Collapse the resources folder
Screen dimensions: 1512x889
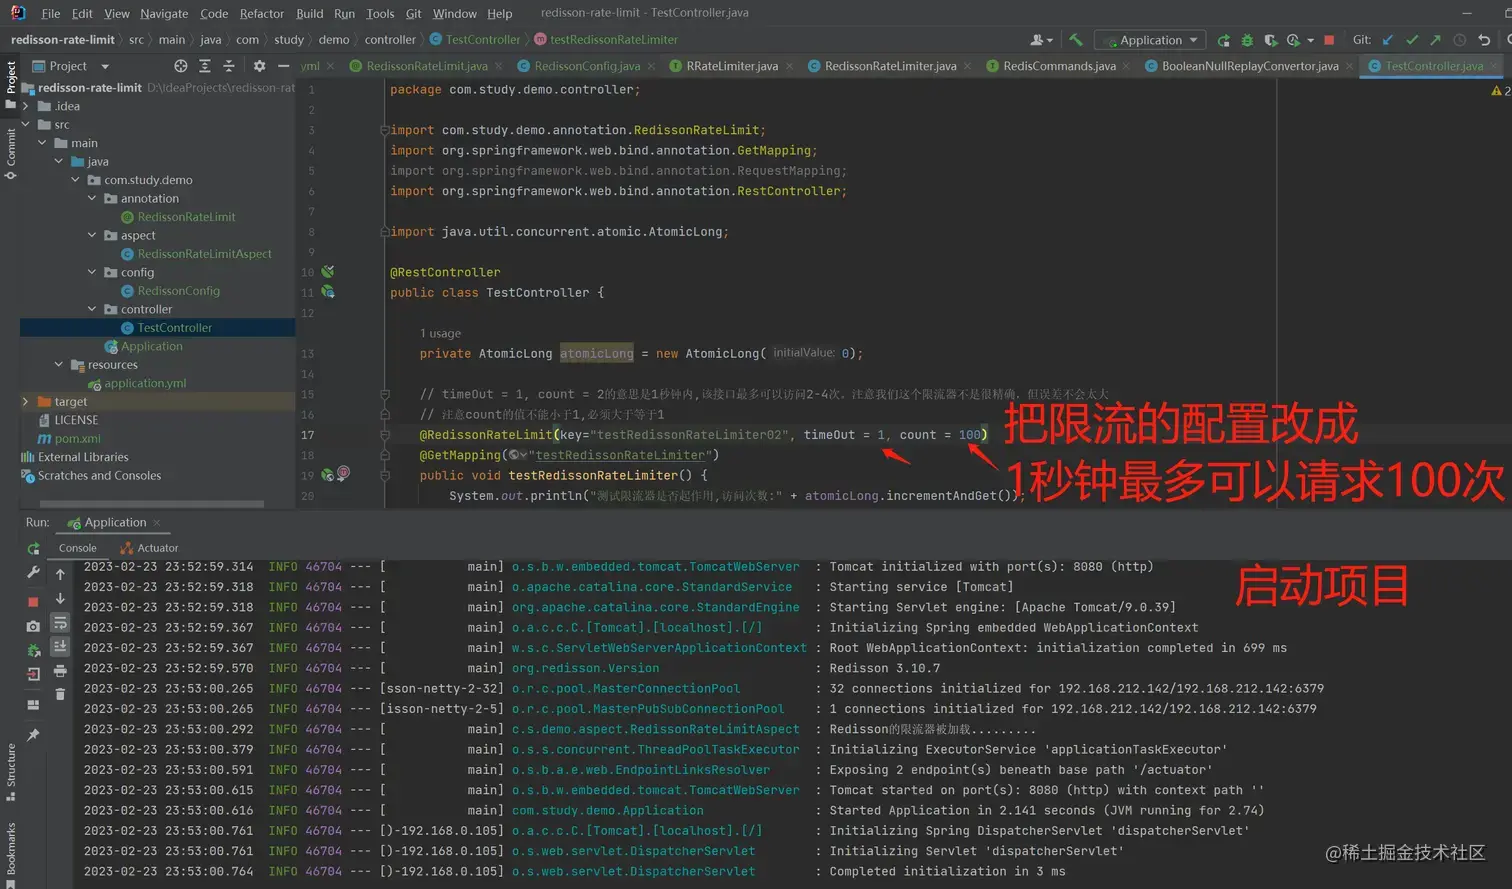(x=59, y=365)
